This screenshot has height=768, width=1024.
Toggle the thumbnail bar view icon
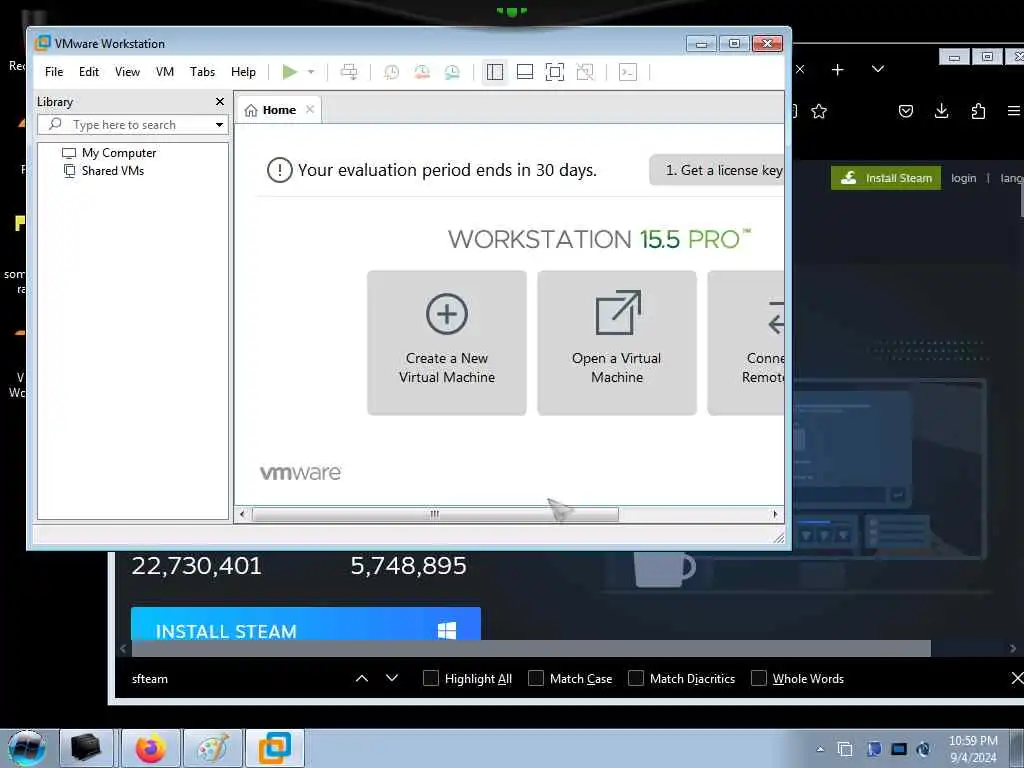[x=525, y=72]
